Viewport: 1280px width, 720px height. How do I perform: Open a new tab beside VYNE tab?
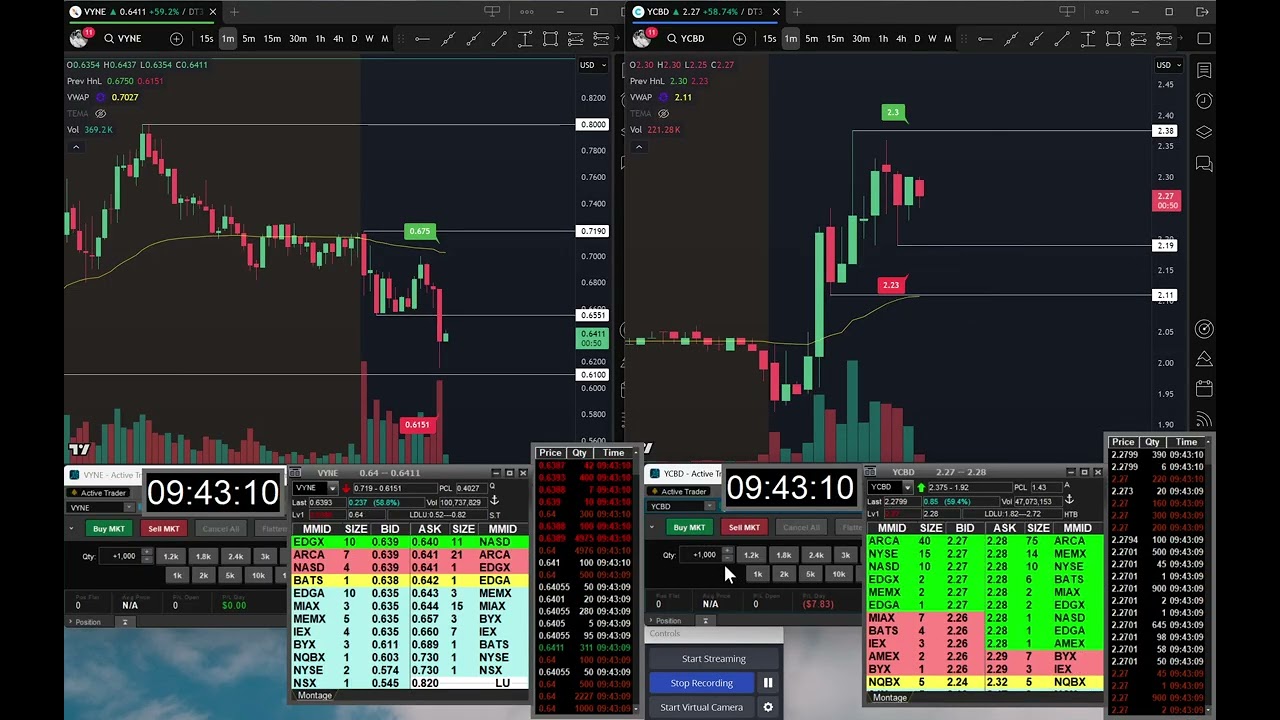pyautogui.click(x=234, y=12)
